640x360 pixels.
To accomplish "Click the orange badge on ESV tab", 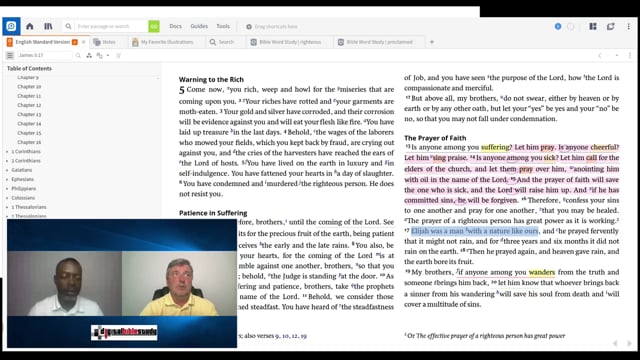I will [75, 42].
